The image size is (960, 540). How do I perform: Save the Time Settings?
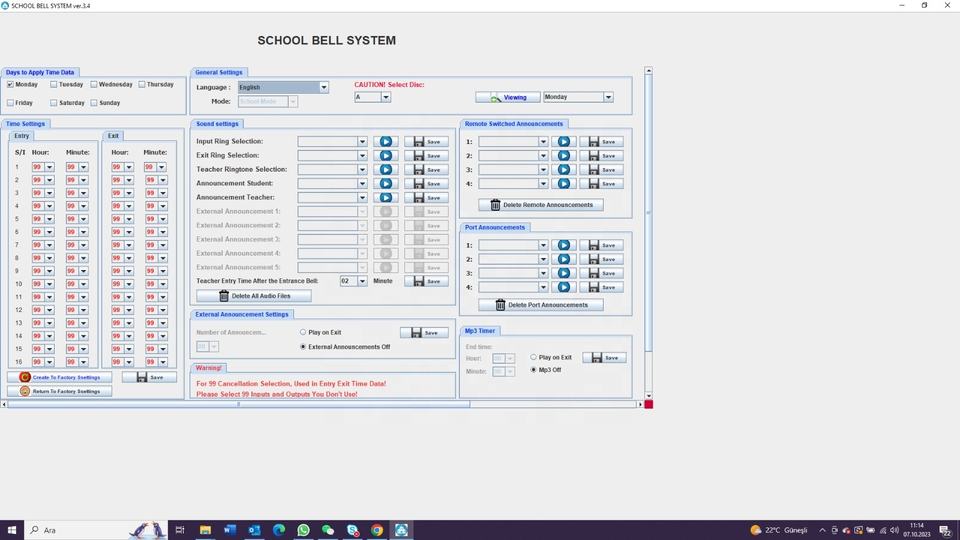pos(149,378)
